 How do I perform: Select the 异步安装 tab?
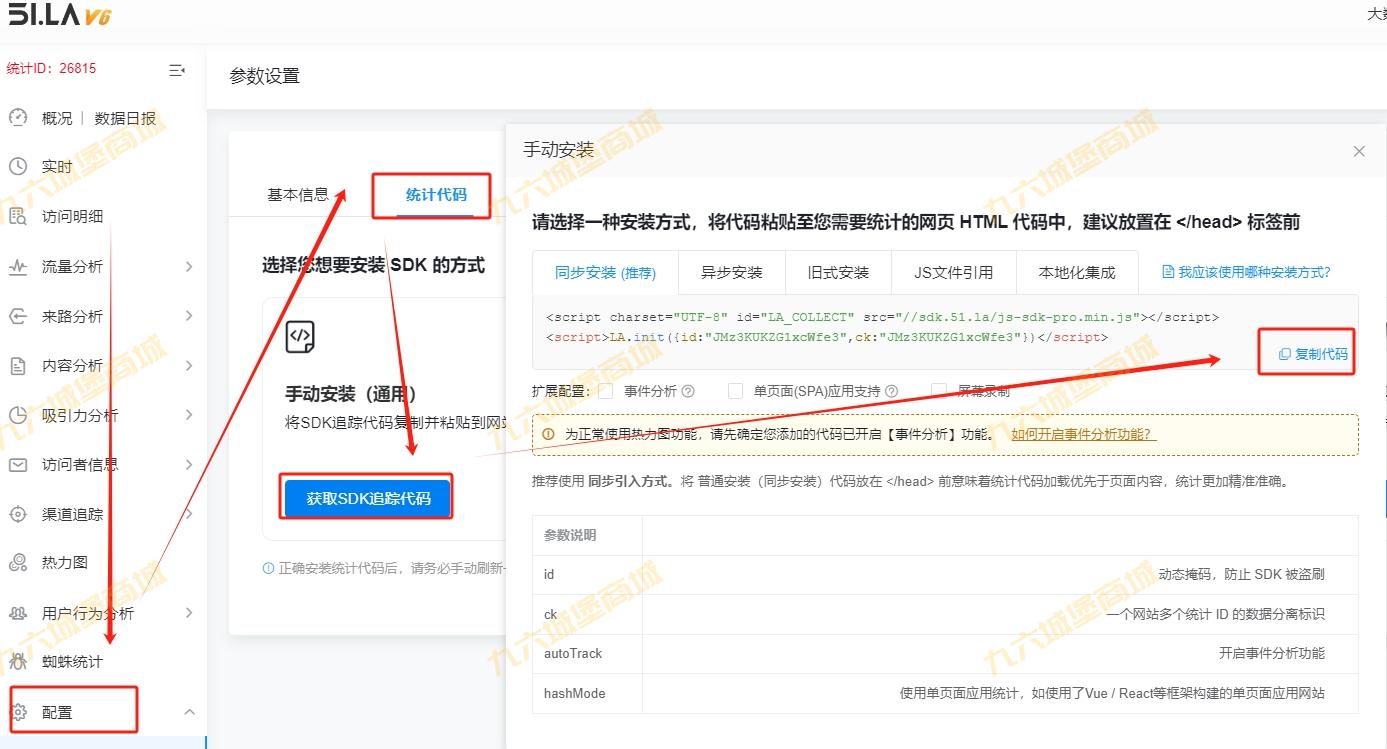click(x=732, y=272)
